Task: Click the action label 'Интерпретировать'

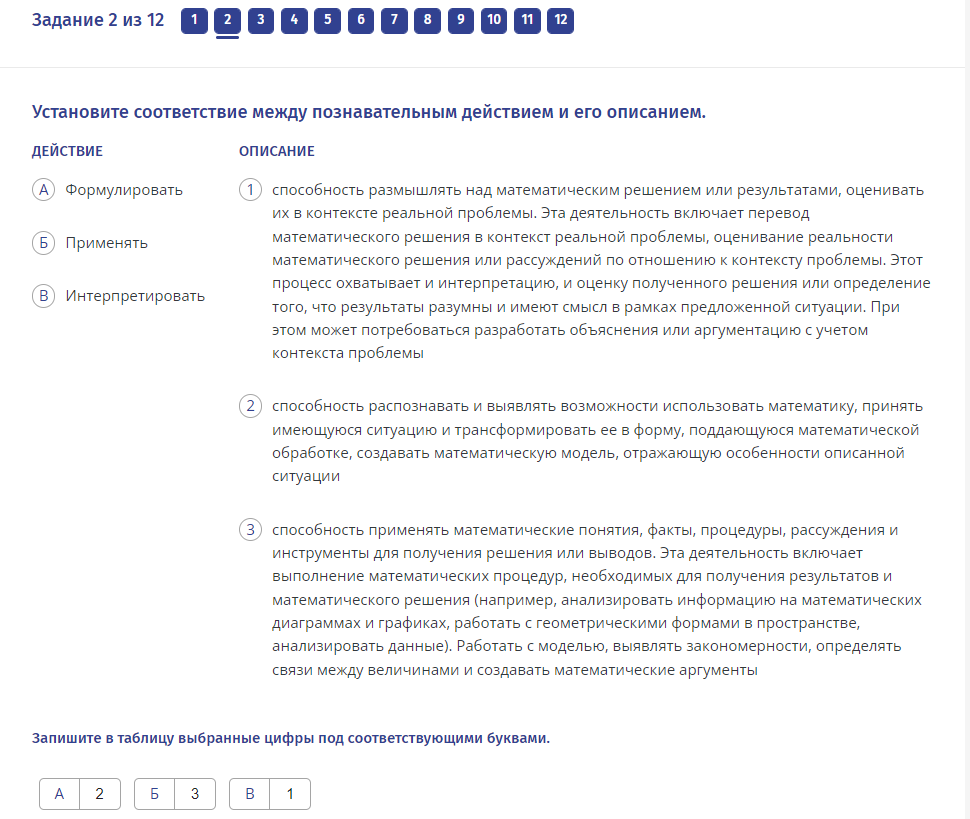Action: (135, 296)
